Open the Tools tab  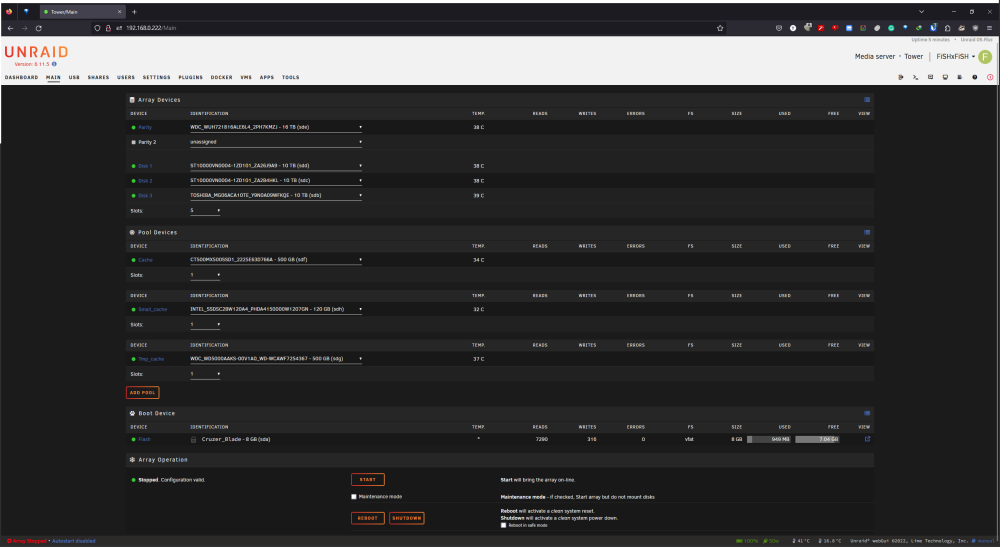point(290,77)
